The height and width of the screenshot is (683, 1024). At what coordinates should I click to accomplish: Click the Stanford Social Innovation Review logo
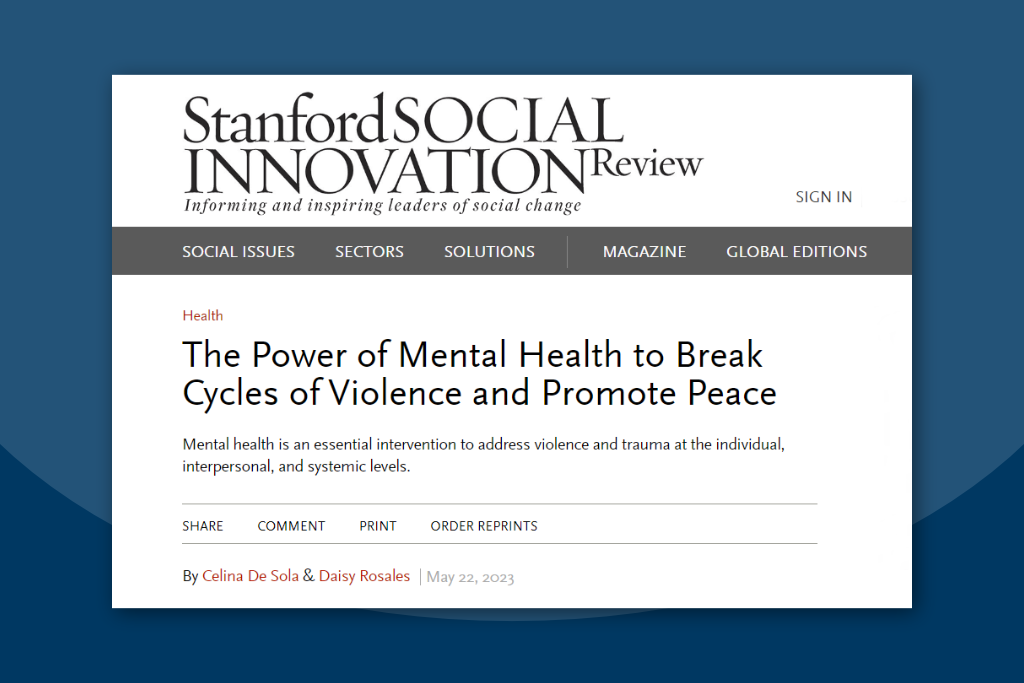tap(443, 153)
